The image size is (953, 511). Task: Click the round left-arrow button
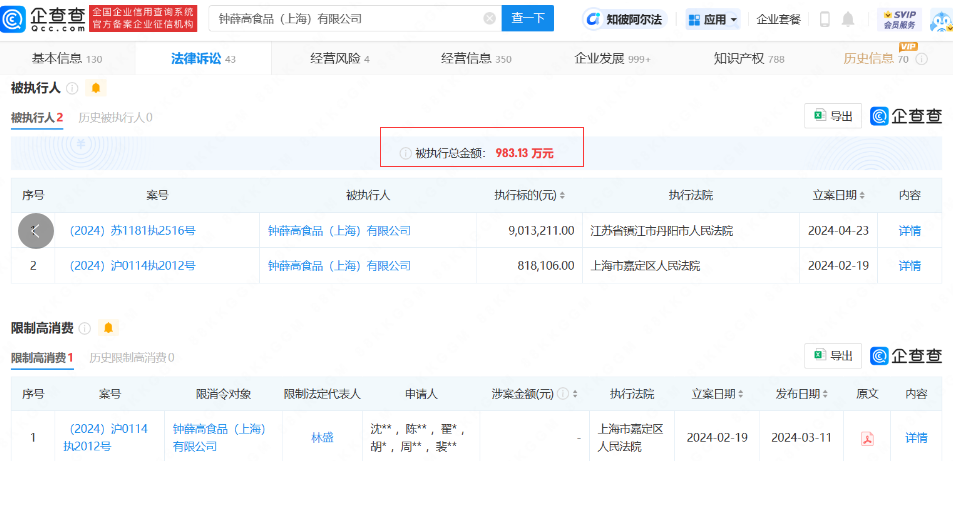(36, 231)
